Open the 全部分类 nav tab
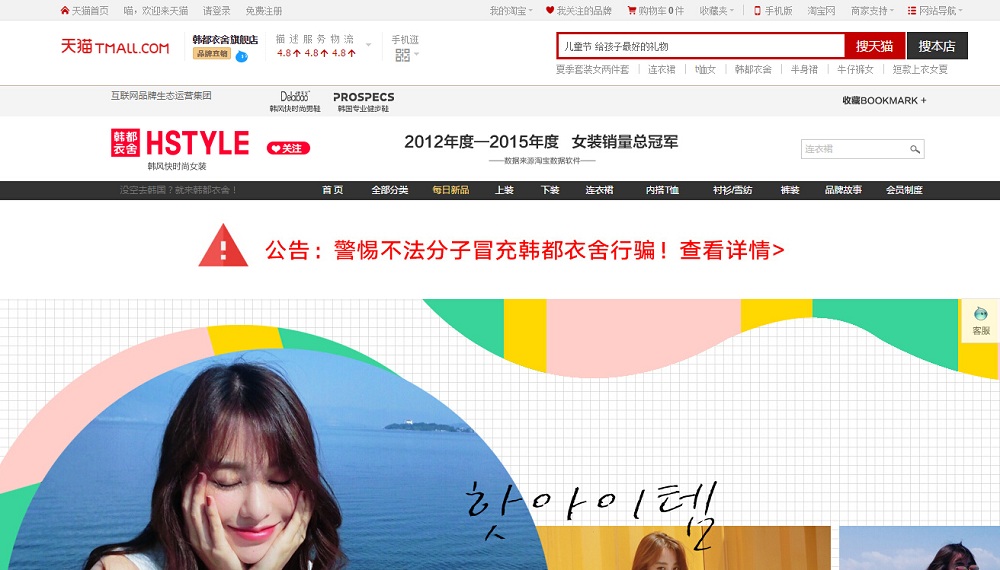 (x=390, y=190)
